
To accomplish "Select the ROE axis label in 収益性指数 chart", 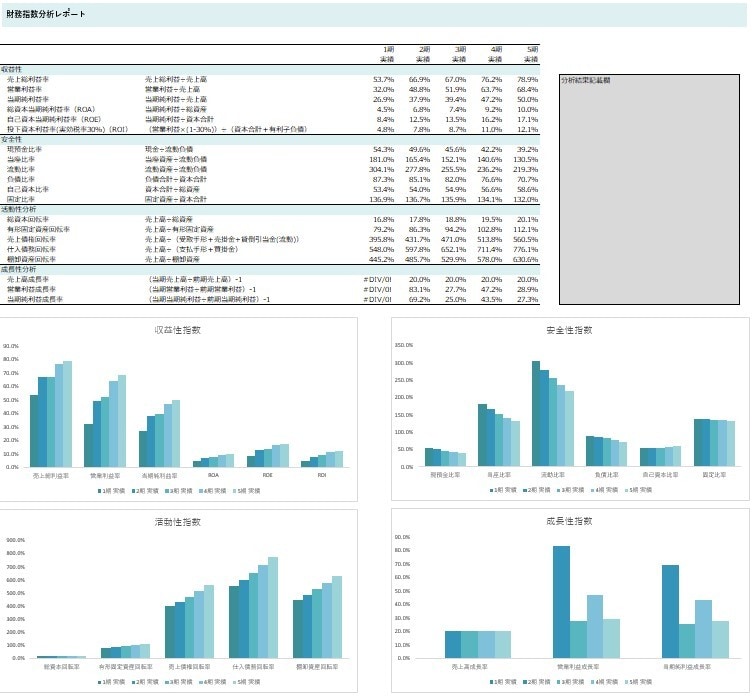I will pos(268,476).
